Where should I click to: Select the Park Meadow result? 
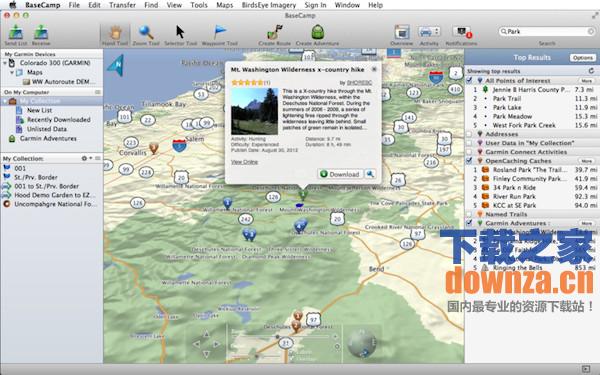click(x=533, y=116)
